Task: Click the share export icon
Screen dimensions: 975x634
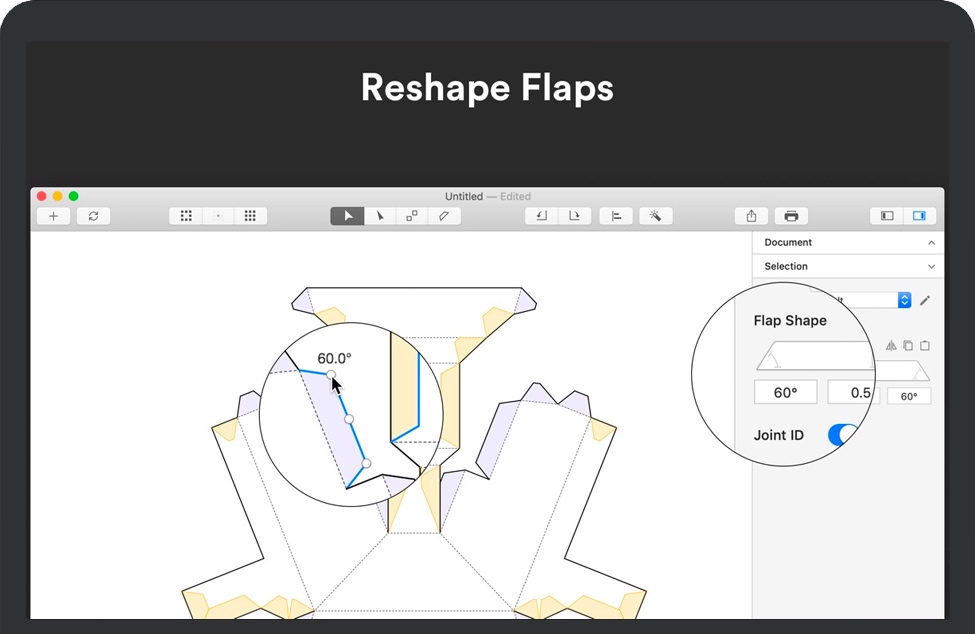Action: click(751, 216)
